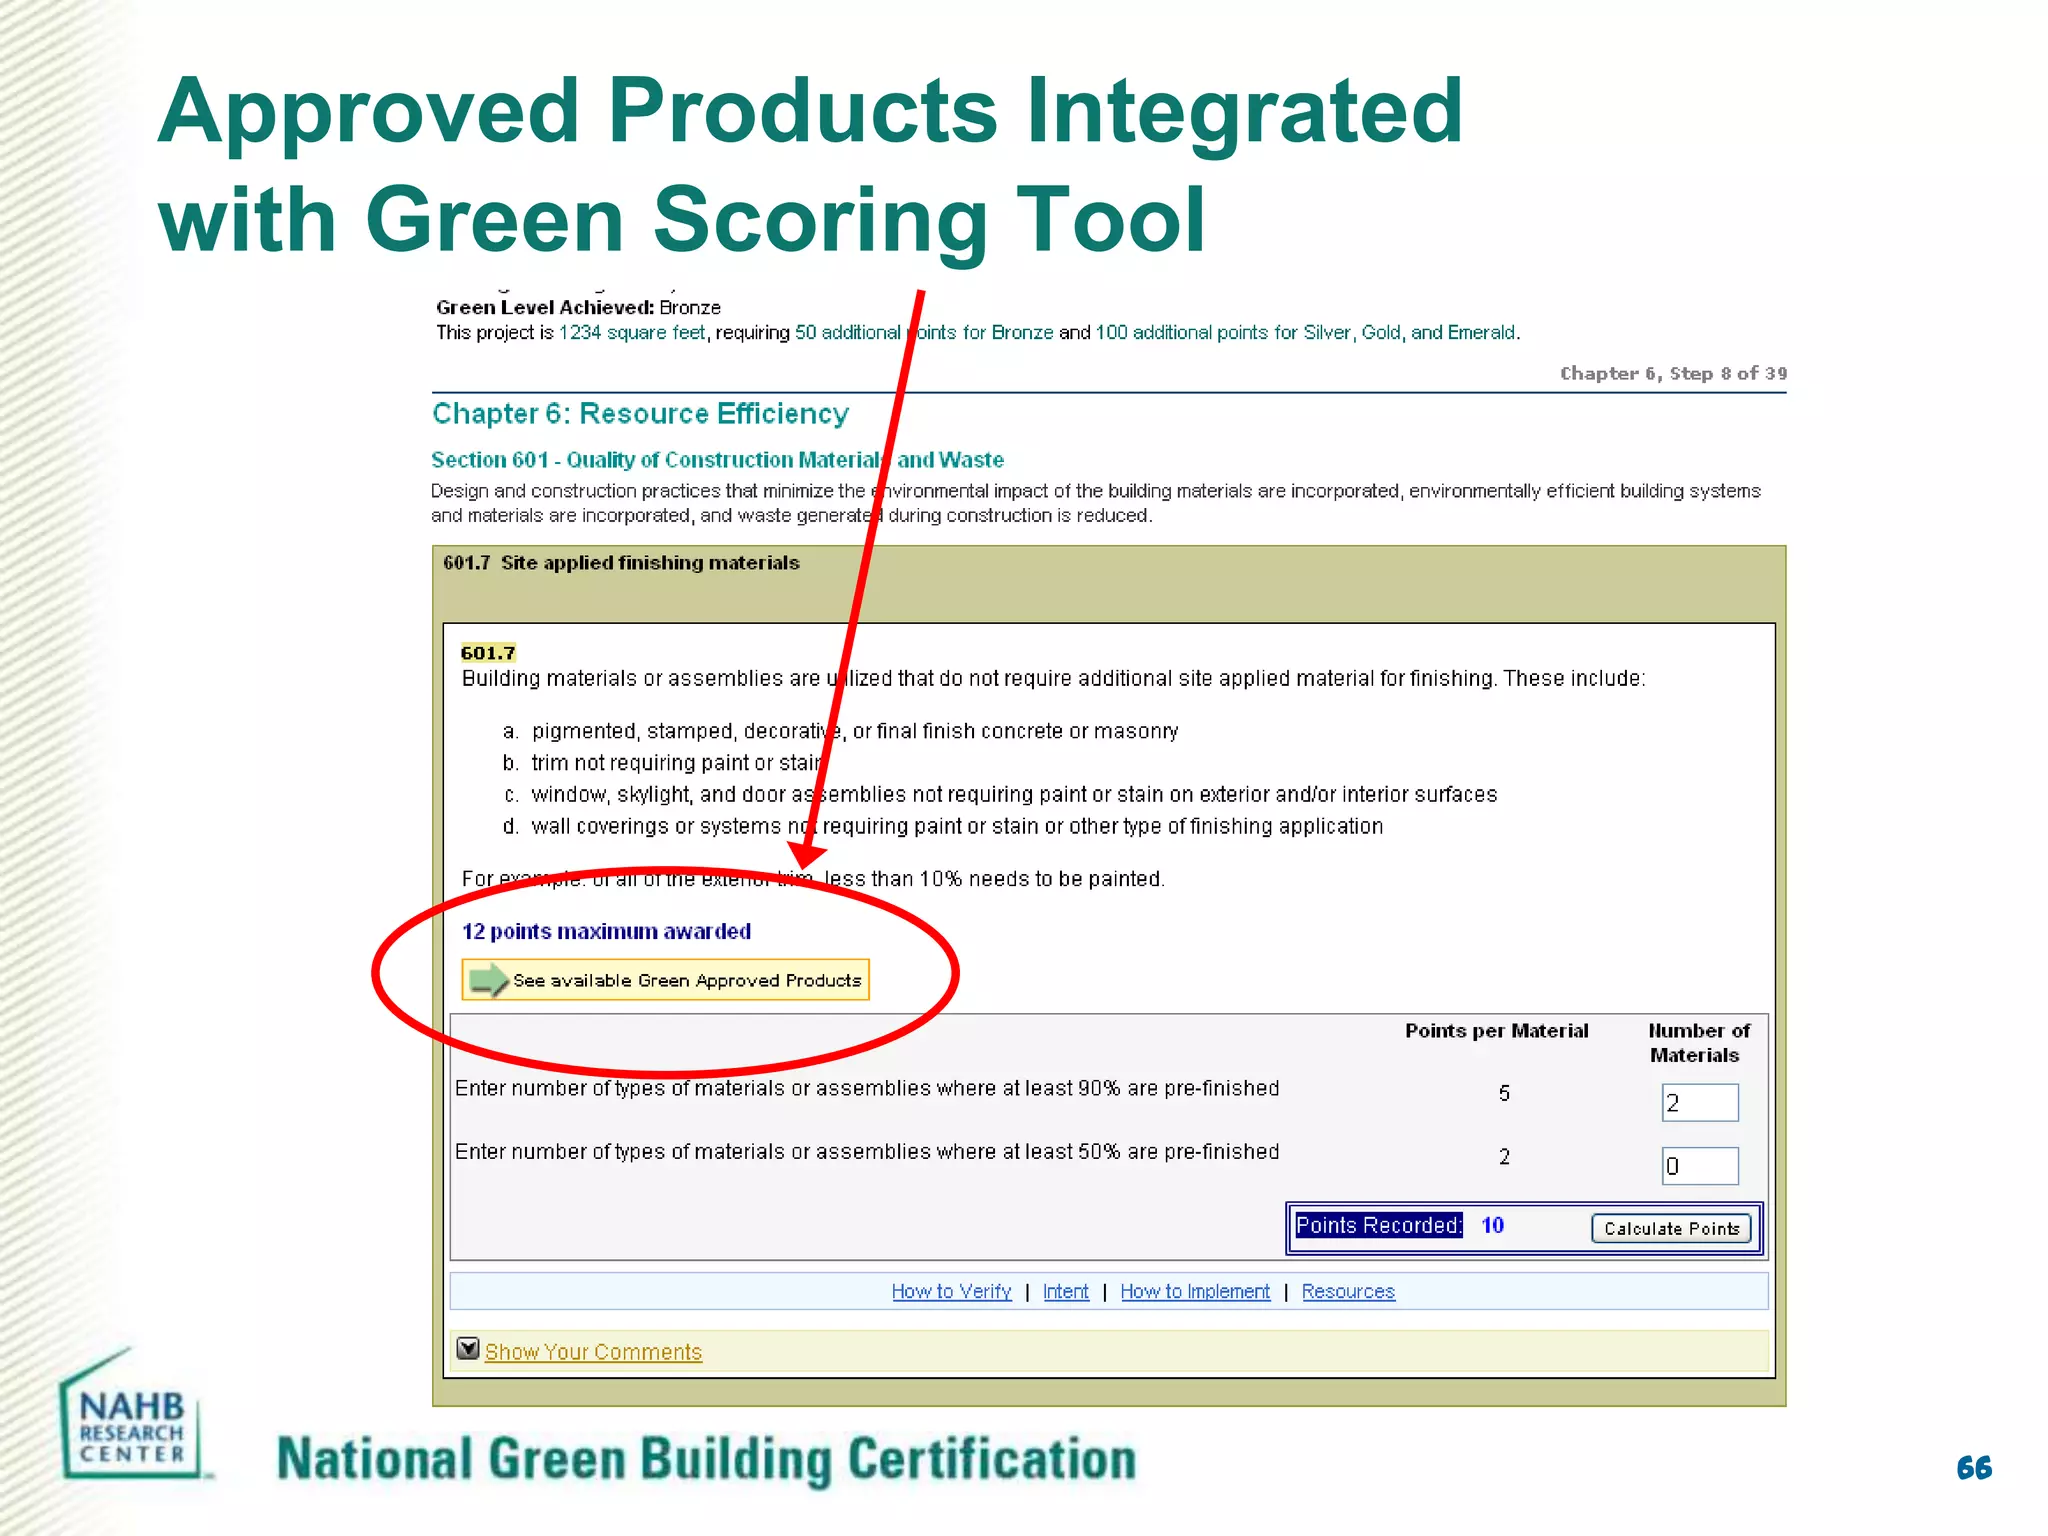Click '1234 square feet' text
This screenshot has height=1536, width=2048.
(x=632, y=332)
